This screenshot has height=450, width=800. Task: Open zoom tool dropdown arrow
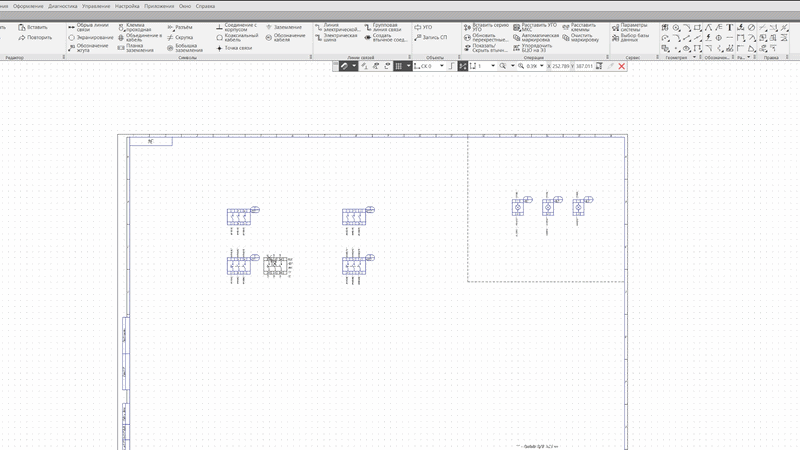[x=512, y=66]
